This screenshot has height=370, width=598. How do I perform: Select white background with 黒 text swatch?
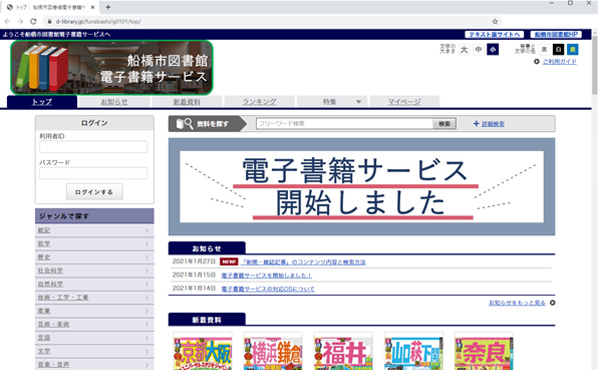[x=544, y=50]
